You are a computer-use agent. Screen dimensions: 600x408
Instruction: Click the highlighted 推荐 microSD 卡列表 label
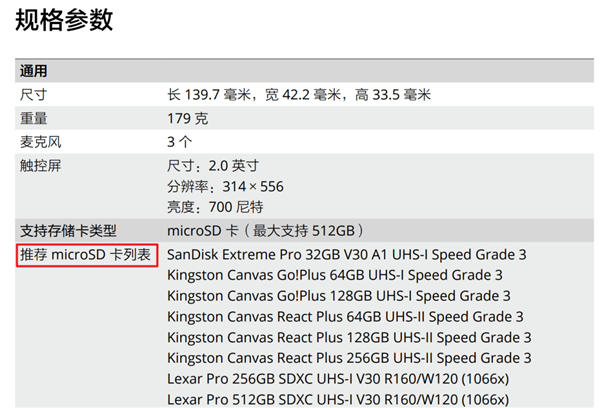tap(86, 255)
